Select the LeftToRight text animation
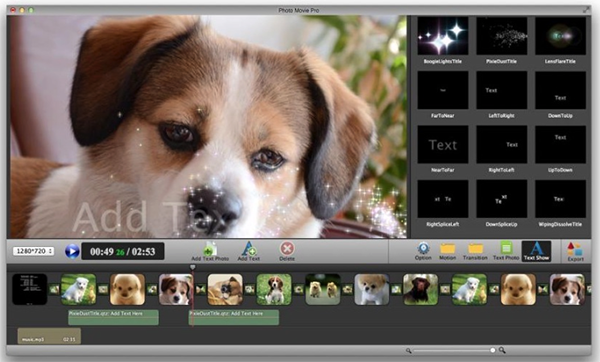 (x=502, y=90)
